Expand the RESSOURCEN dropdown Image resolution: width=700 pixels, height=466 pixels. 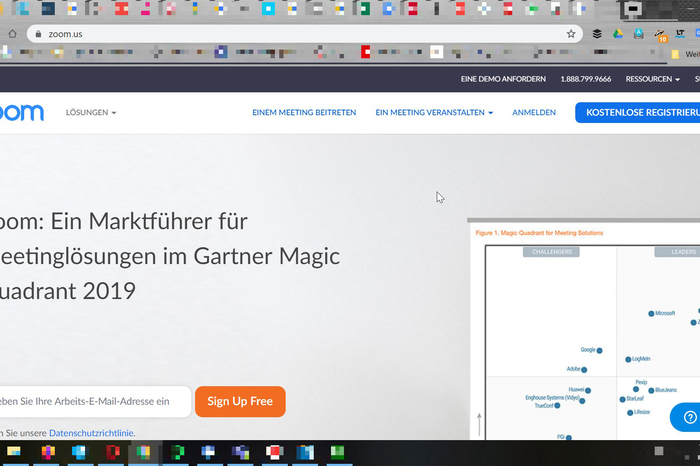652,79
